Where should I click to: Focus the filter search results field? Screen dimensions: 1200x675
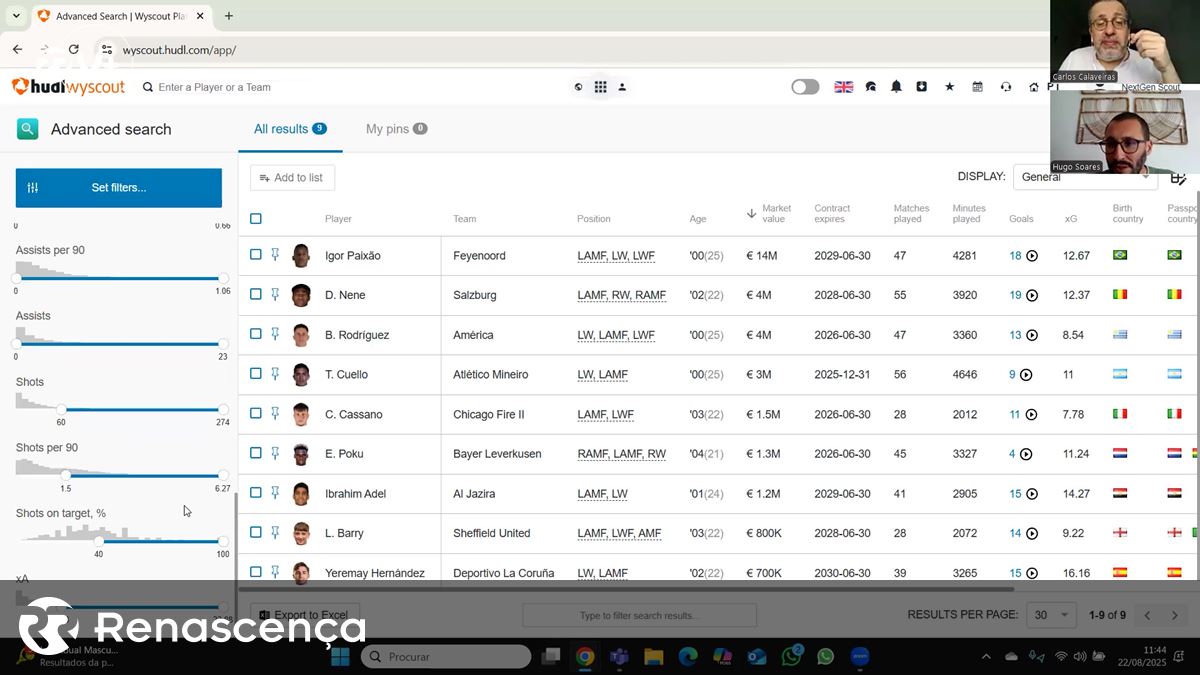pyautogui.click(x=639, y=615)
